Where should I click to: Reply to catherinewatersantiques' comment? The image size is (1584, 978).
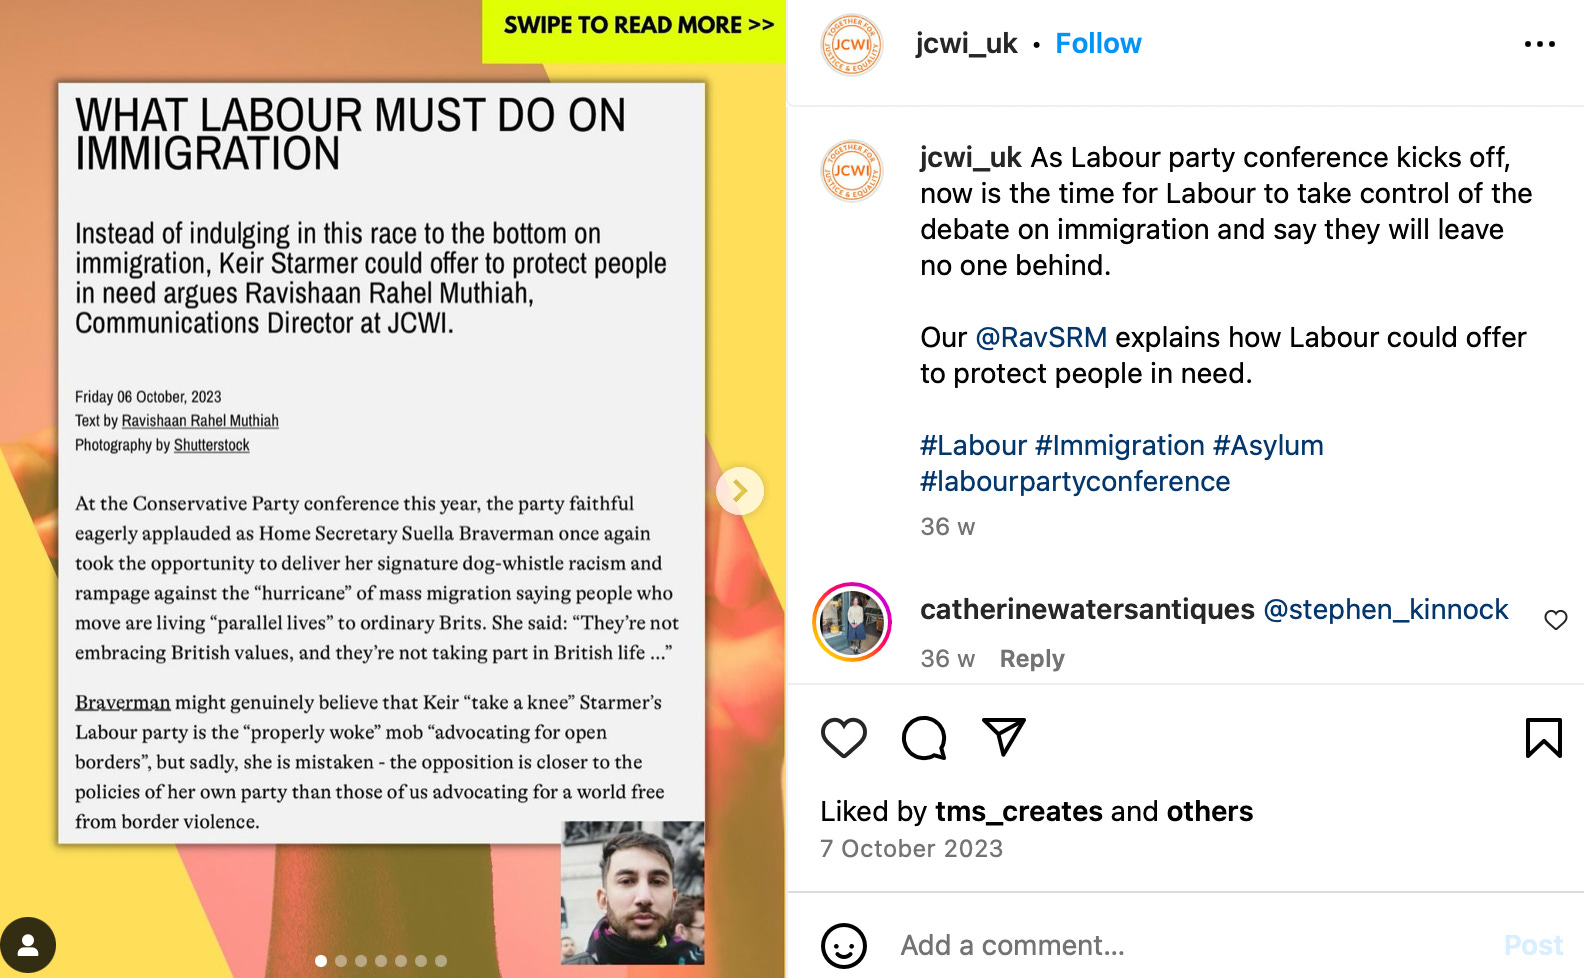(x=1032, y=659)
